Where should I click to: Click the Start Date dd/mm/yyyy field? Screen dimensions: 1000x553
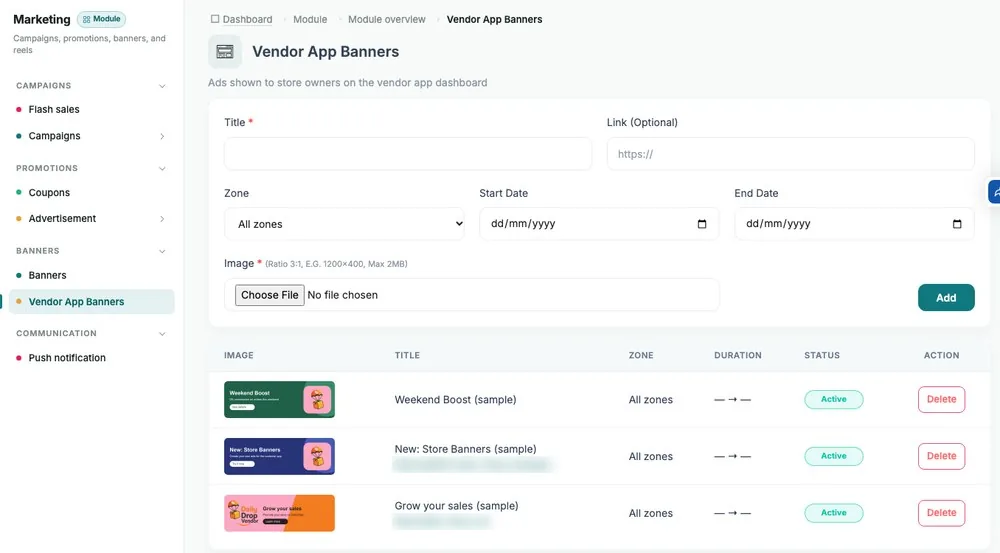(x=599, y=224)
